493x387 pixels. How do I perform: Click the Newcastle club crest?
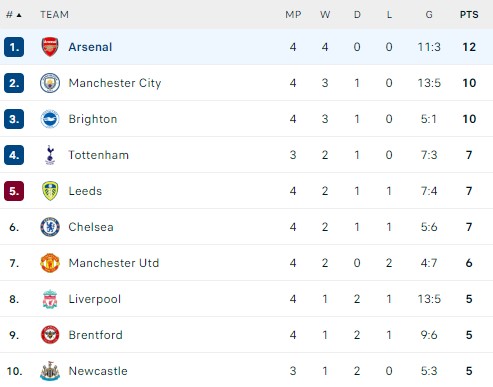click(50, 371)
